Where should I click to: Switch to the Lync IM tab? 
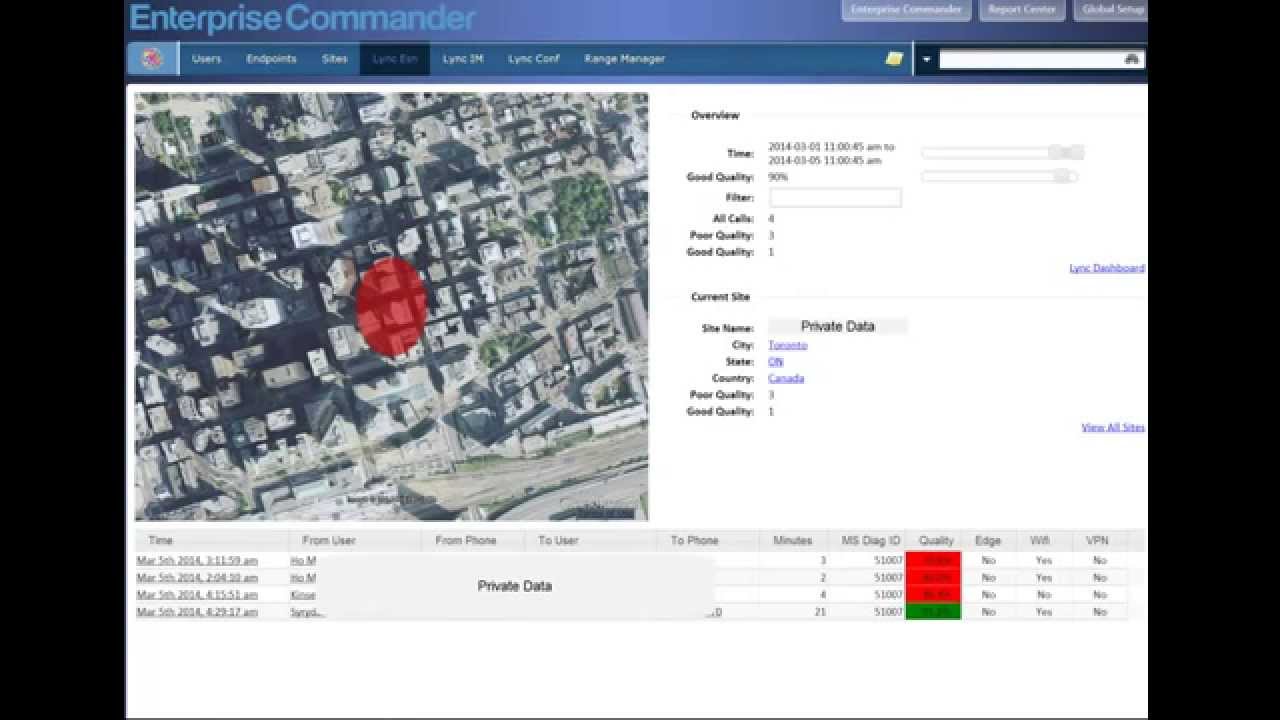click(463, 59)
